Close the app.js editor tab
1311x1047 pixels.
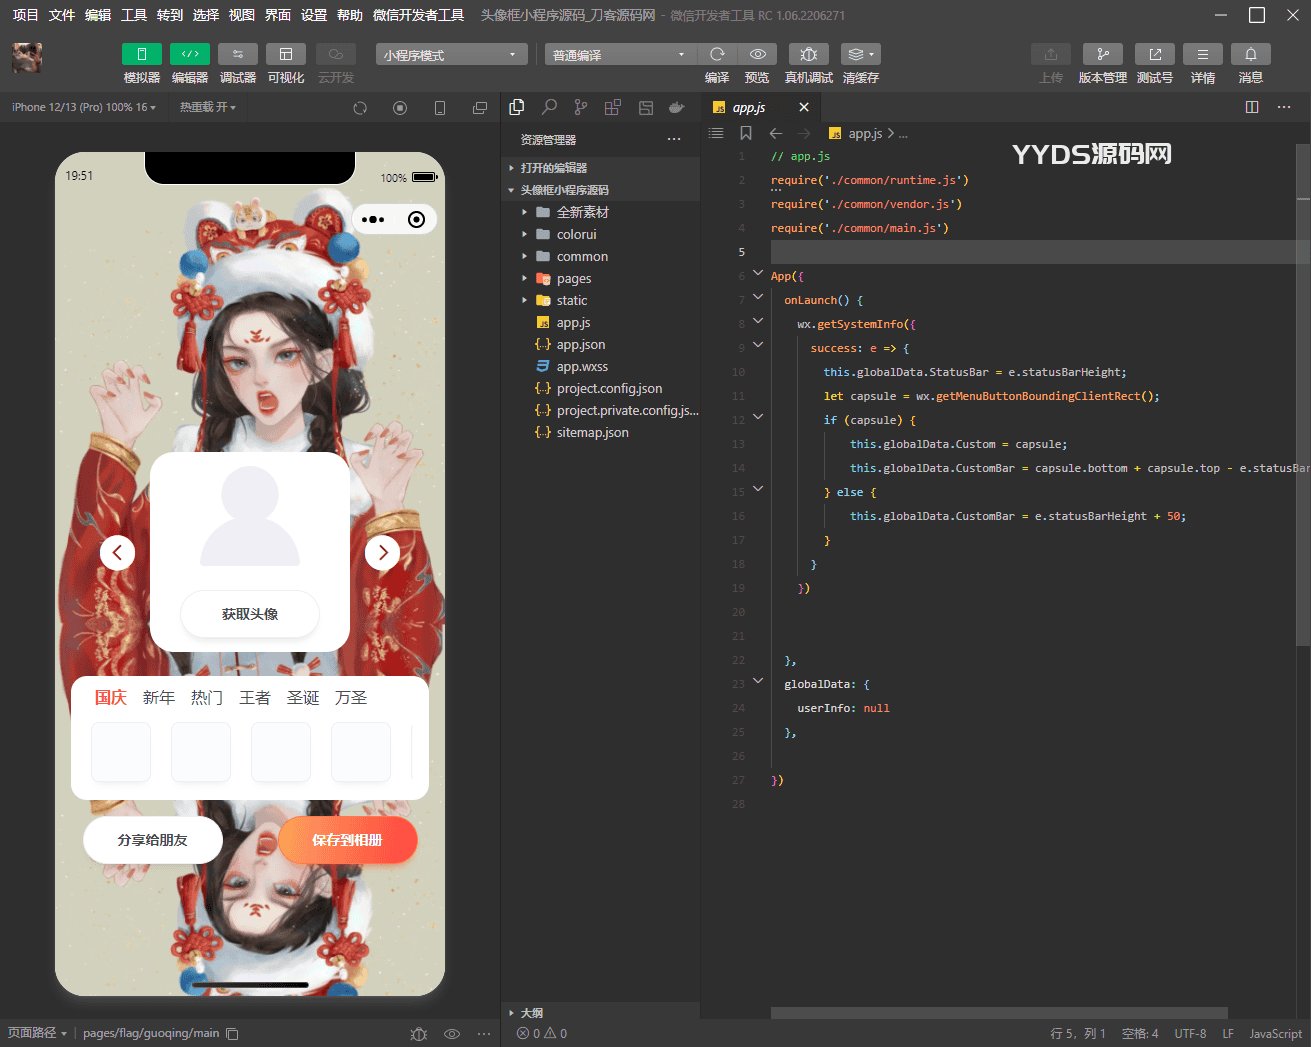804,107
